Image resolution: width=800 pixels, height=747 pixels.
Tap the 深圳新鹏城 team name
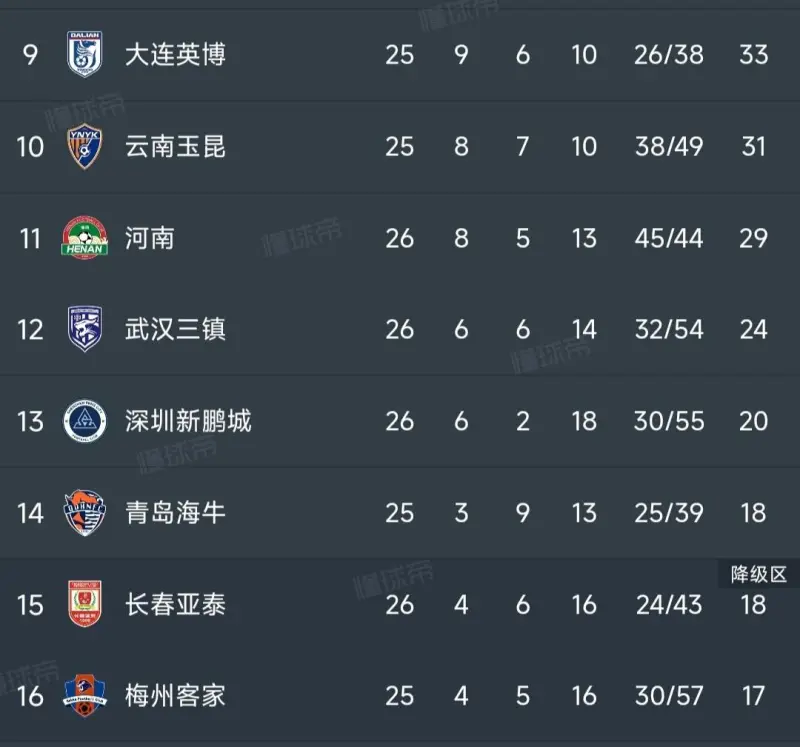click(188, 421)
